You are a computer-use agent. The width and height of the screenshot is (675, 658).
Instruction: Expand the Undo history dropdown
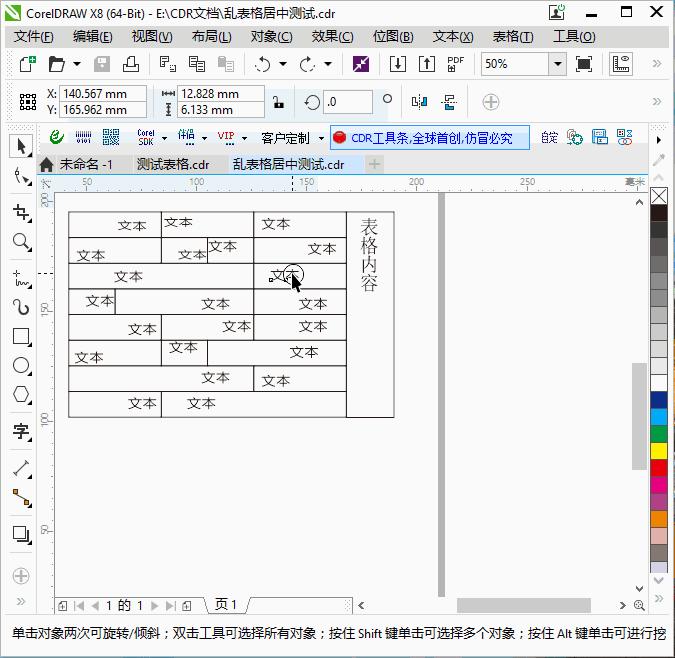click(283, 64)
